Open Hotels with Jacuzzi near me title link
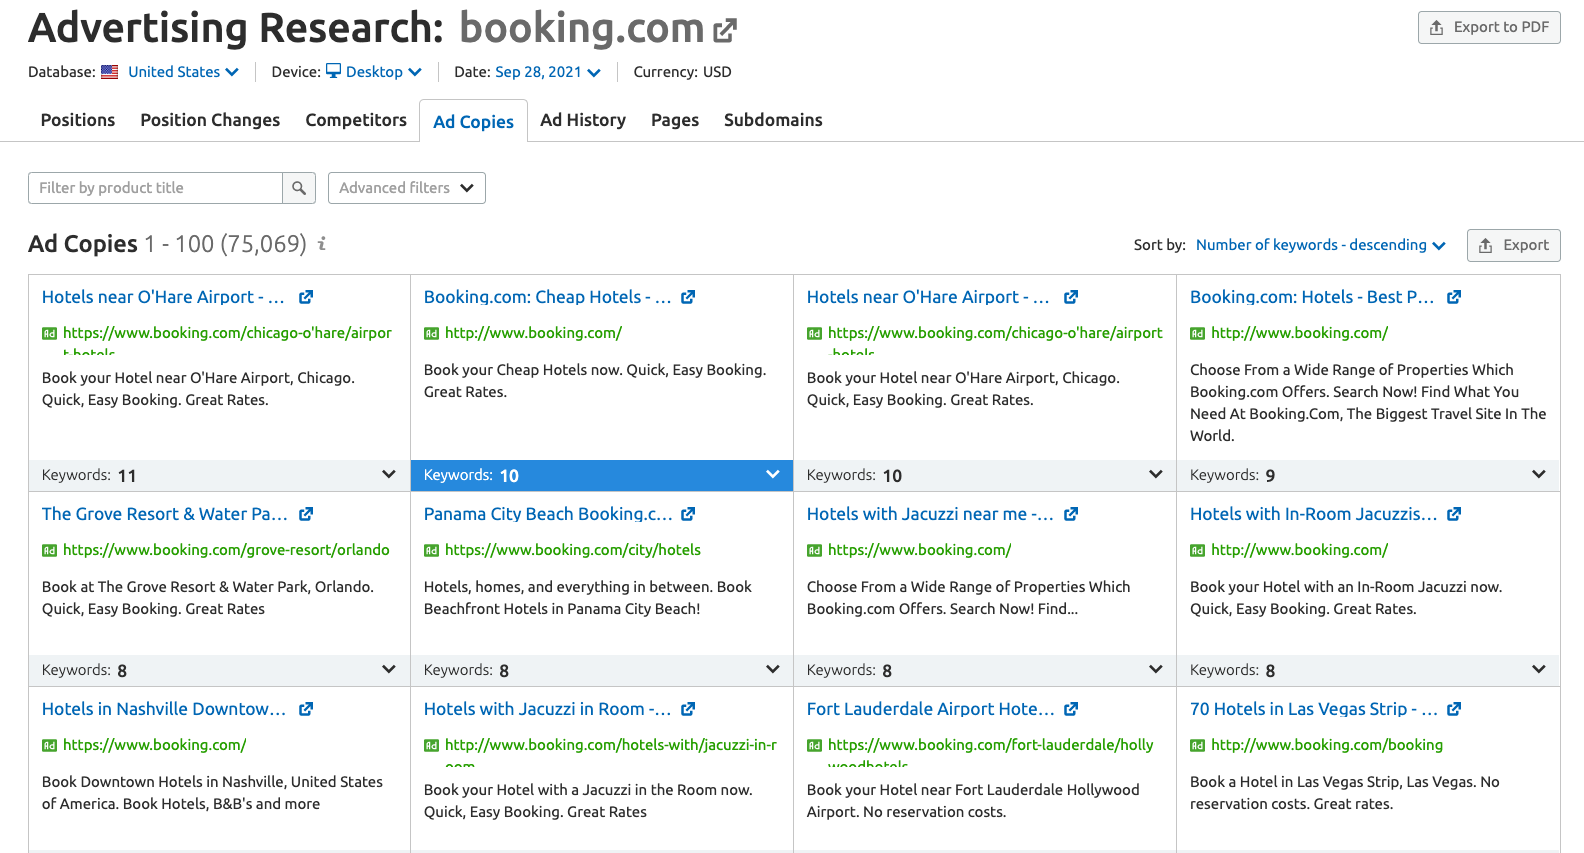This screenshot has width=1584, height=853. [x=930, y=514]
